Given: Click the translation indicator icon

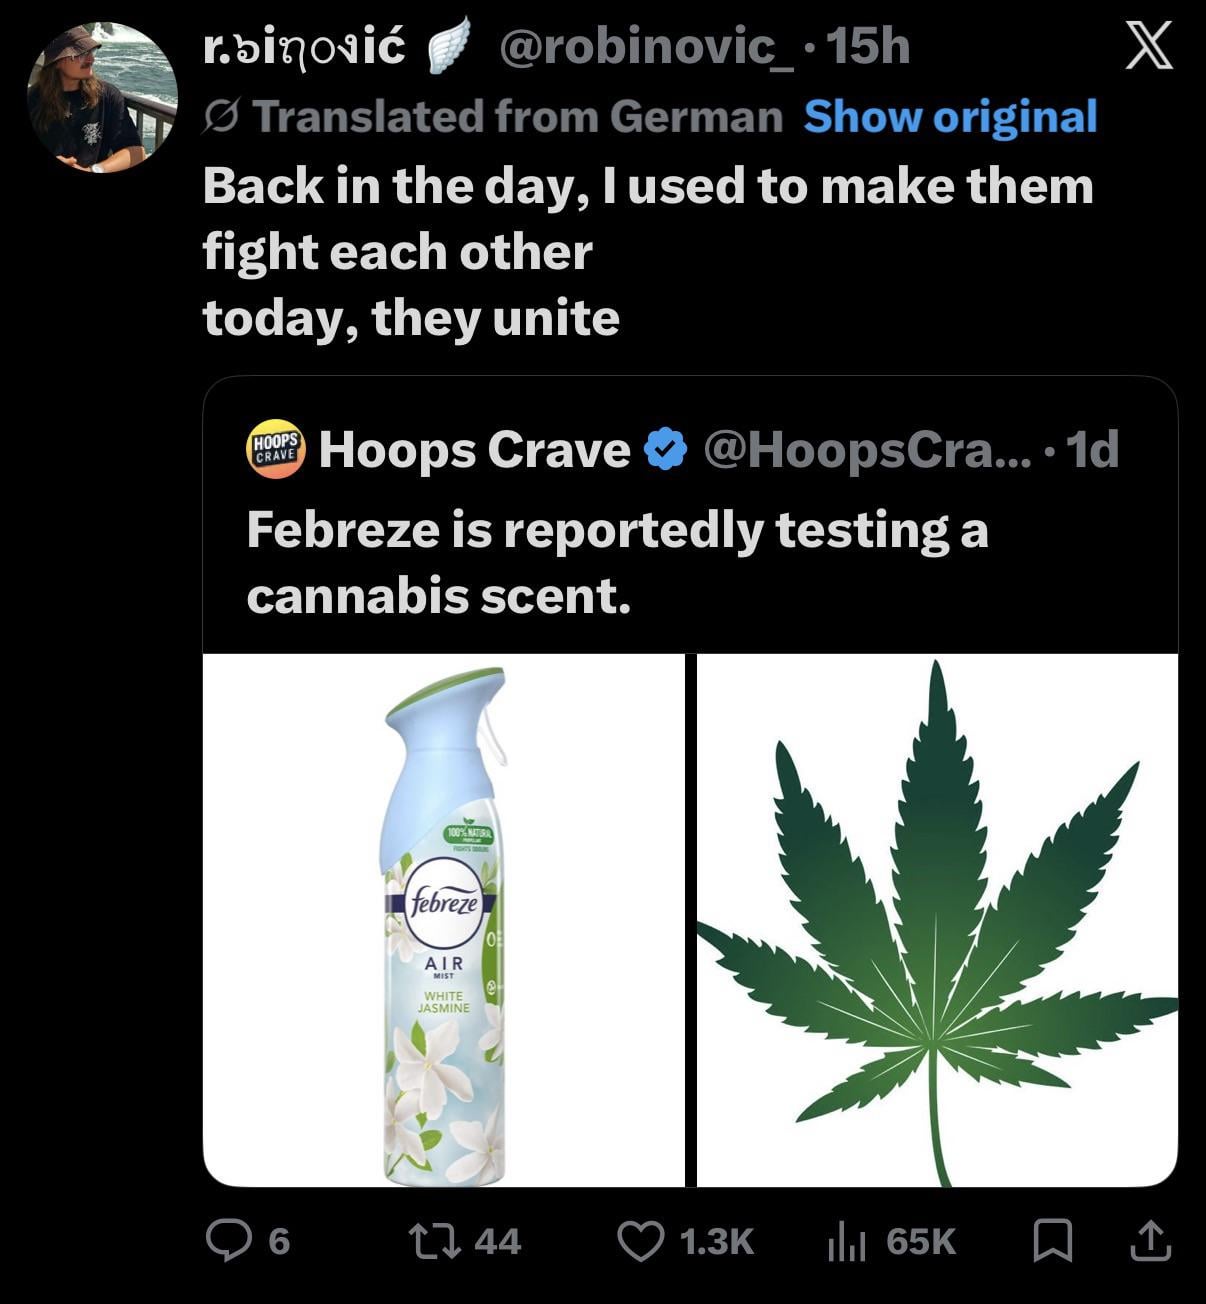Looking at the screenshot, I should 220,117.
